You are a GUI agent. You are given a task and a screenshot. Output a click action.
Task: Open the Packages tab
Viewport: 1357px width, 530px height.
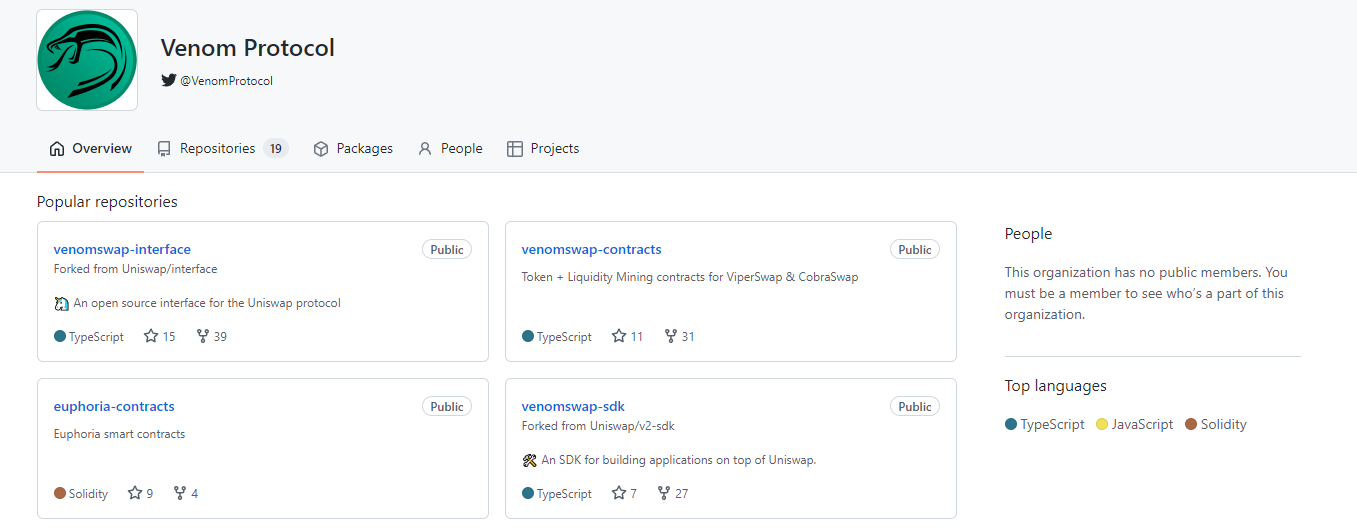[353, 148]
